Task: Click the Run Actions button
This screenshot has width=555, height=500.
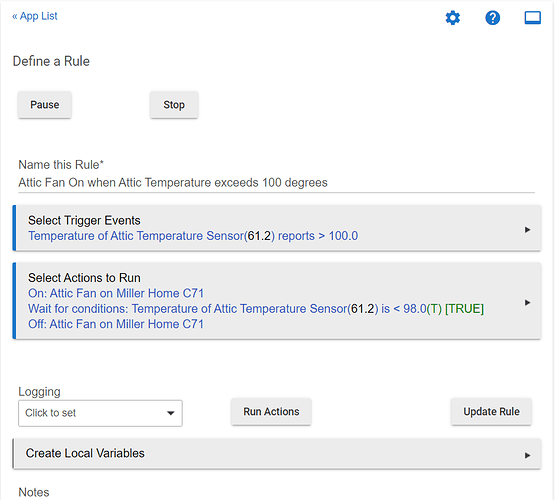Action: (x=271, y=412)
